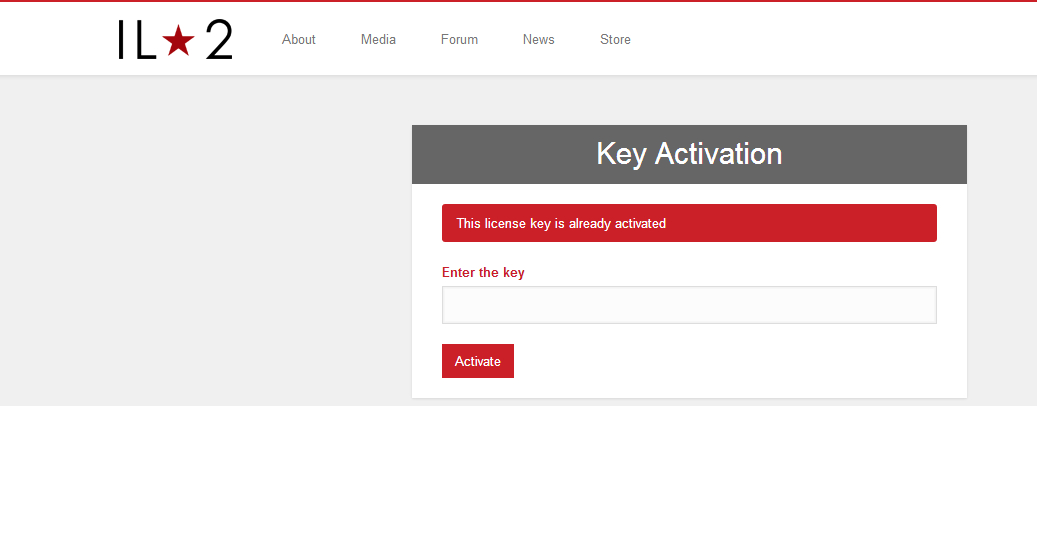Click the IL-2 logo in the header
Viewport: 1037px width, 540px height.
175,40
